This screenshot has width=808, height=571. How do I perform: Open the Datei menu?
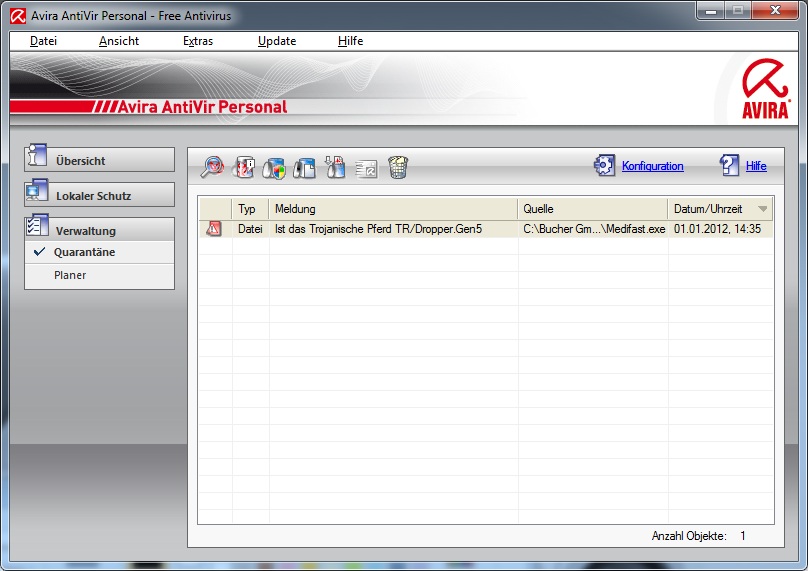[43, 41]
